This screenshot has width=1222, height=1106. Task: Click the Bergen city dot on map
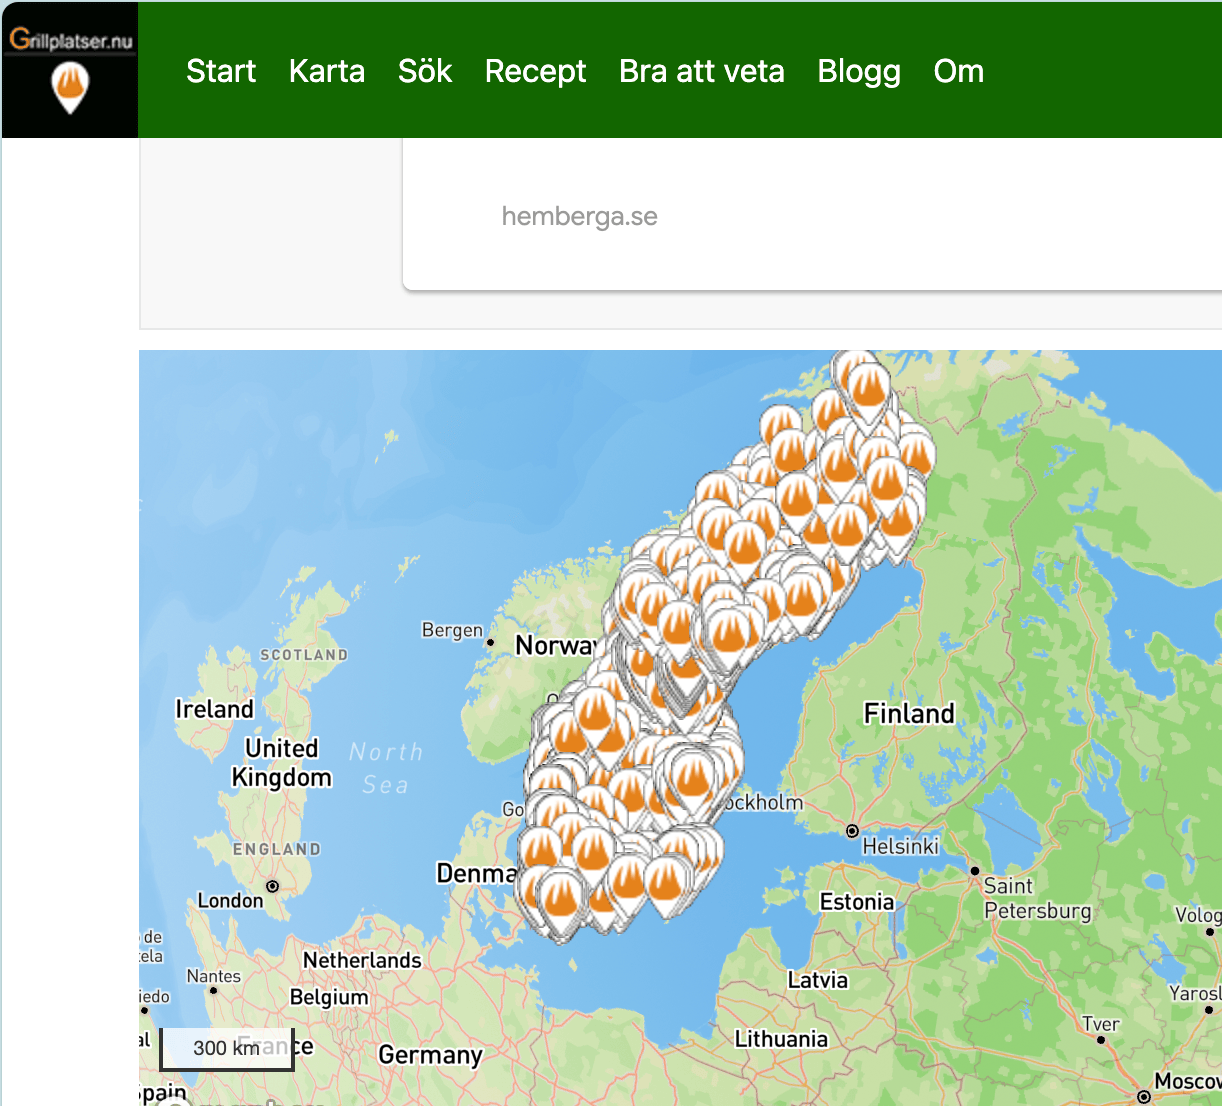[490, 642]
